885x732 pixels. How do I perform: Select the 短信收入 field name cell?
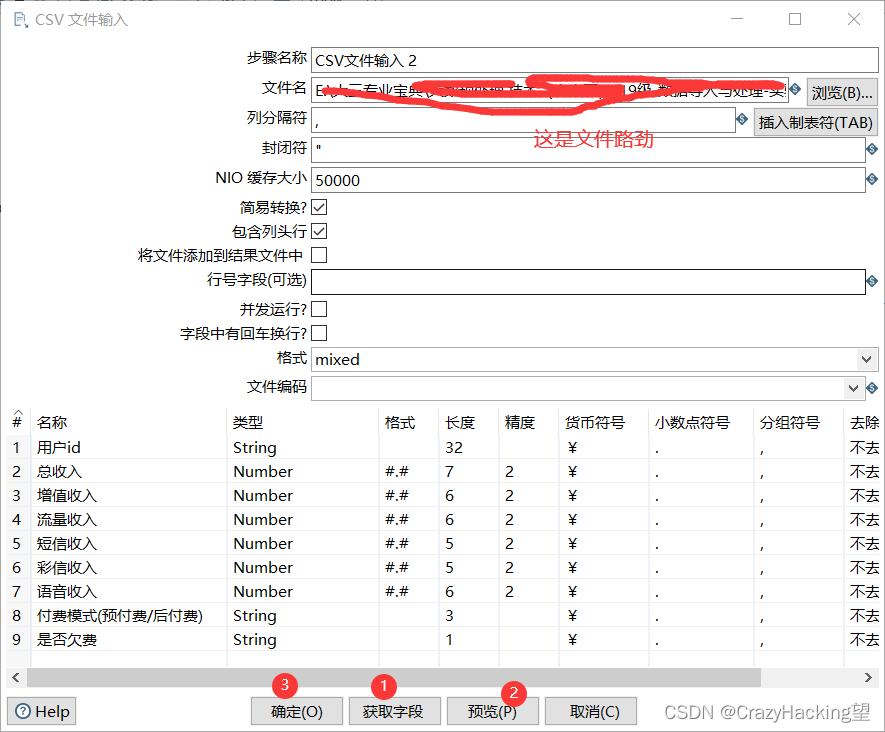129,543
